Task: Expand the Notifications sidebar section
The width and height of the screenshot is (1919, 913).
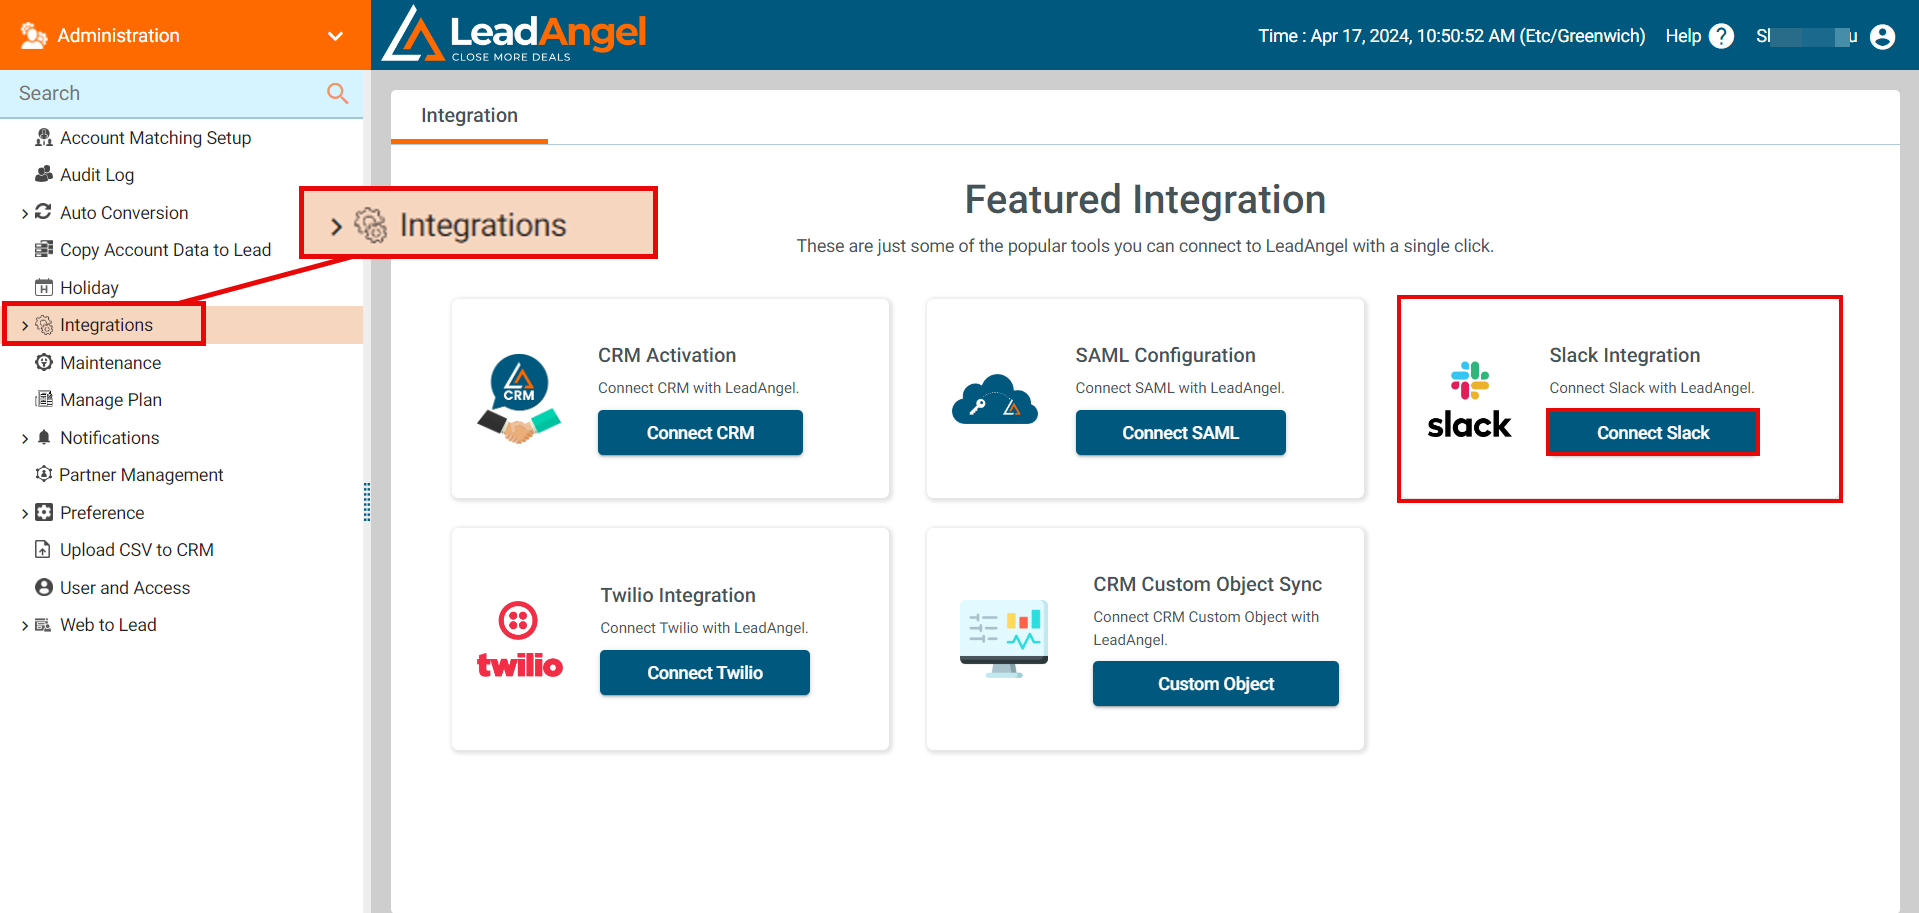Action: tap(25, 438)
